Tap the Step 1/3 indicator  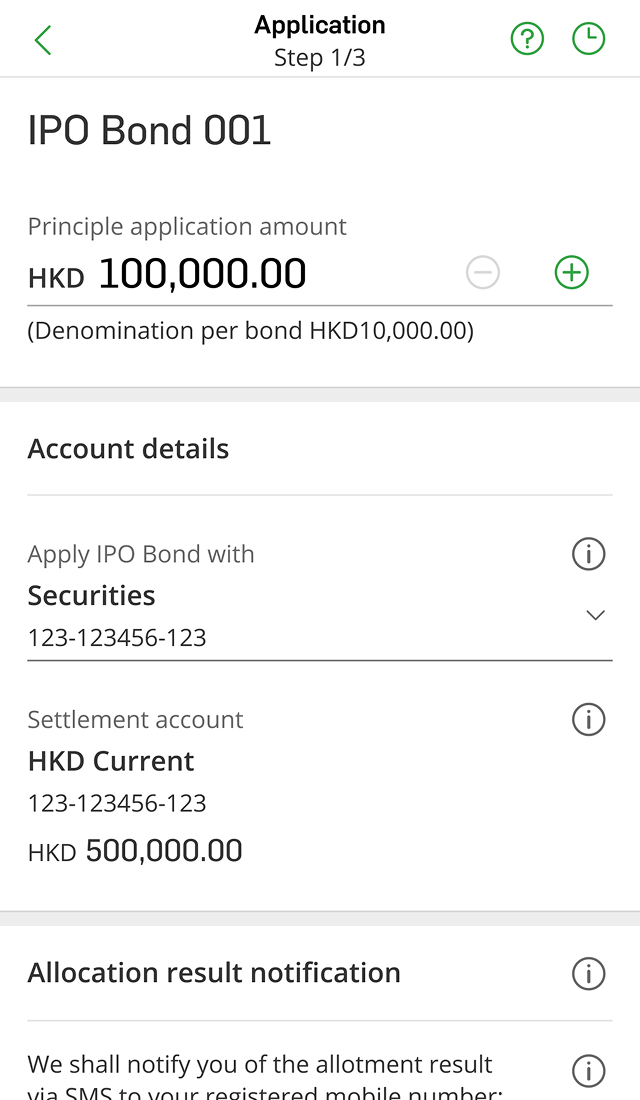(320, 58)
